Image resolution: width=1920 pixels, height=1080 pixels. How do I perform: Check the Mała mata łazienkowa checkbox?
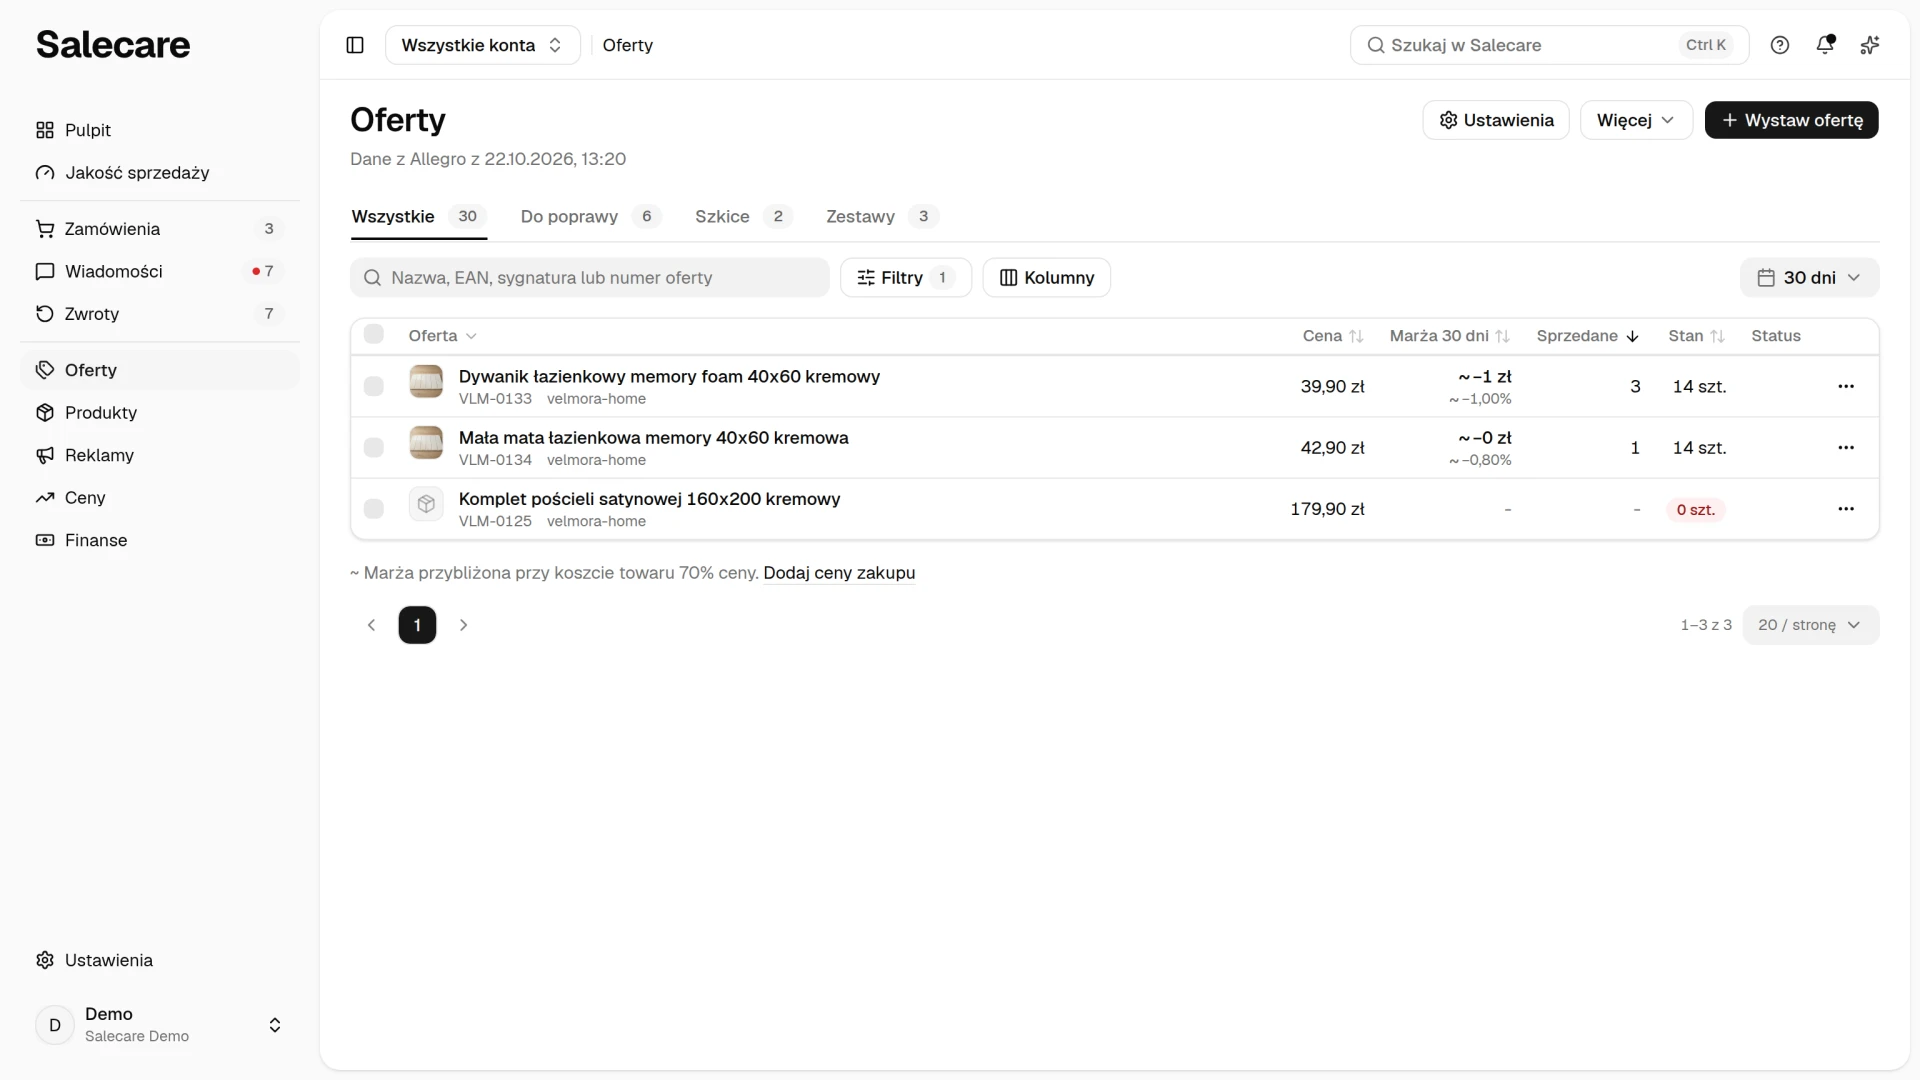pos(374,447)
